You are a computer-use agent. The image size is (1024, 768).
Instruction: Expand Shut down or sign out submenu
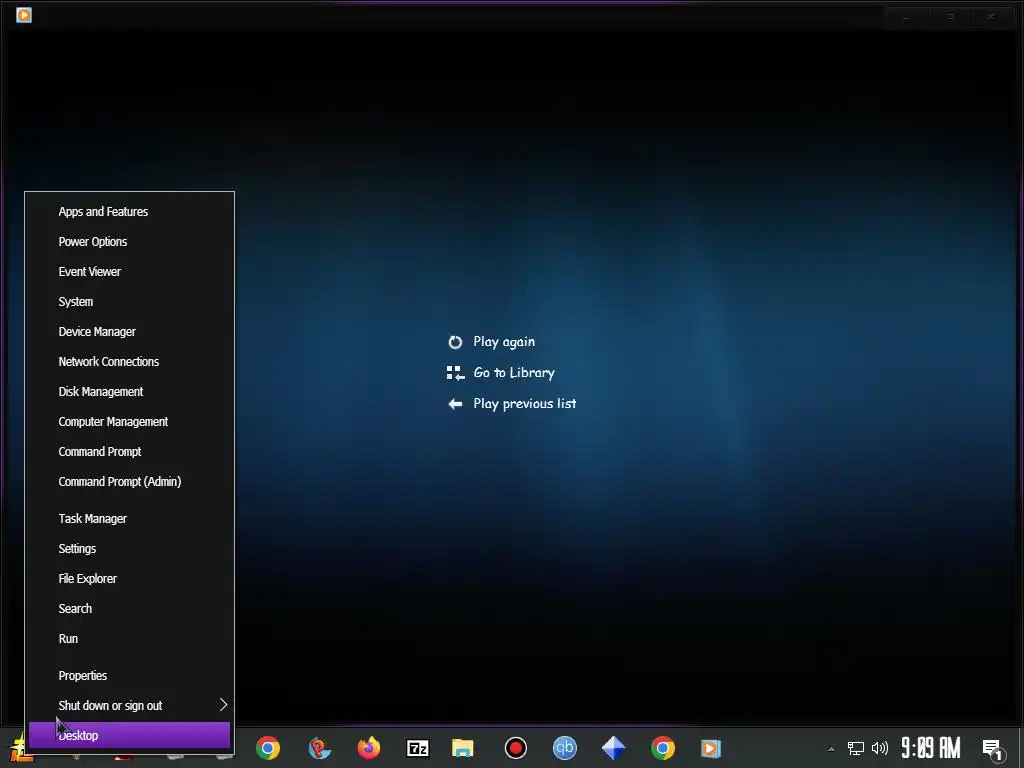129,705
